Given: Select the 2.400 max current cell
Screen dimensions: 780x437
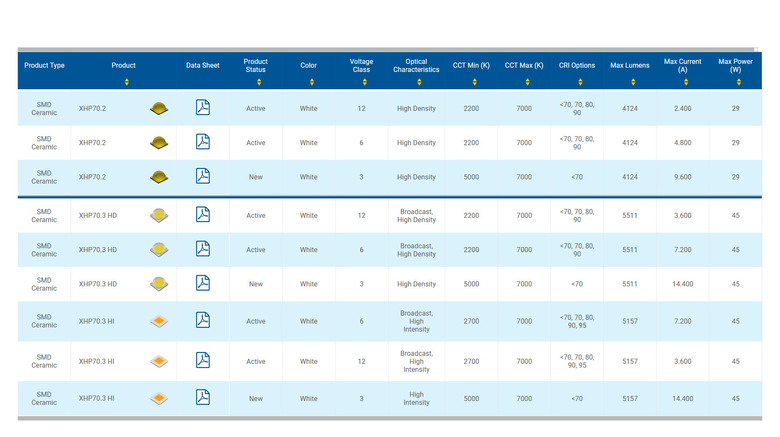Looking at the screenshot, I should 682,108.
